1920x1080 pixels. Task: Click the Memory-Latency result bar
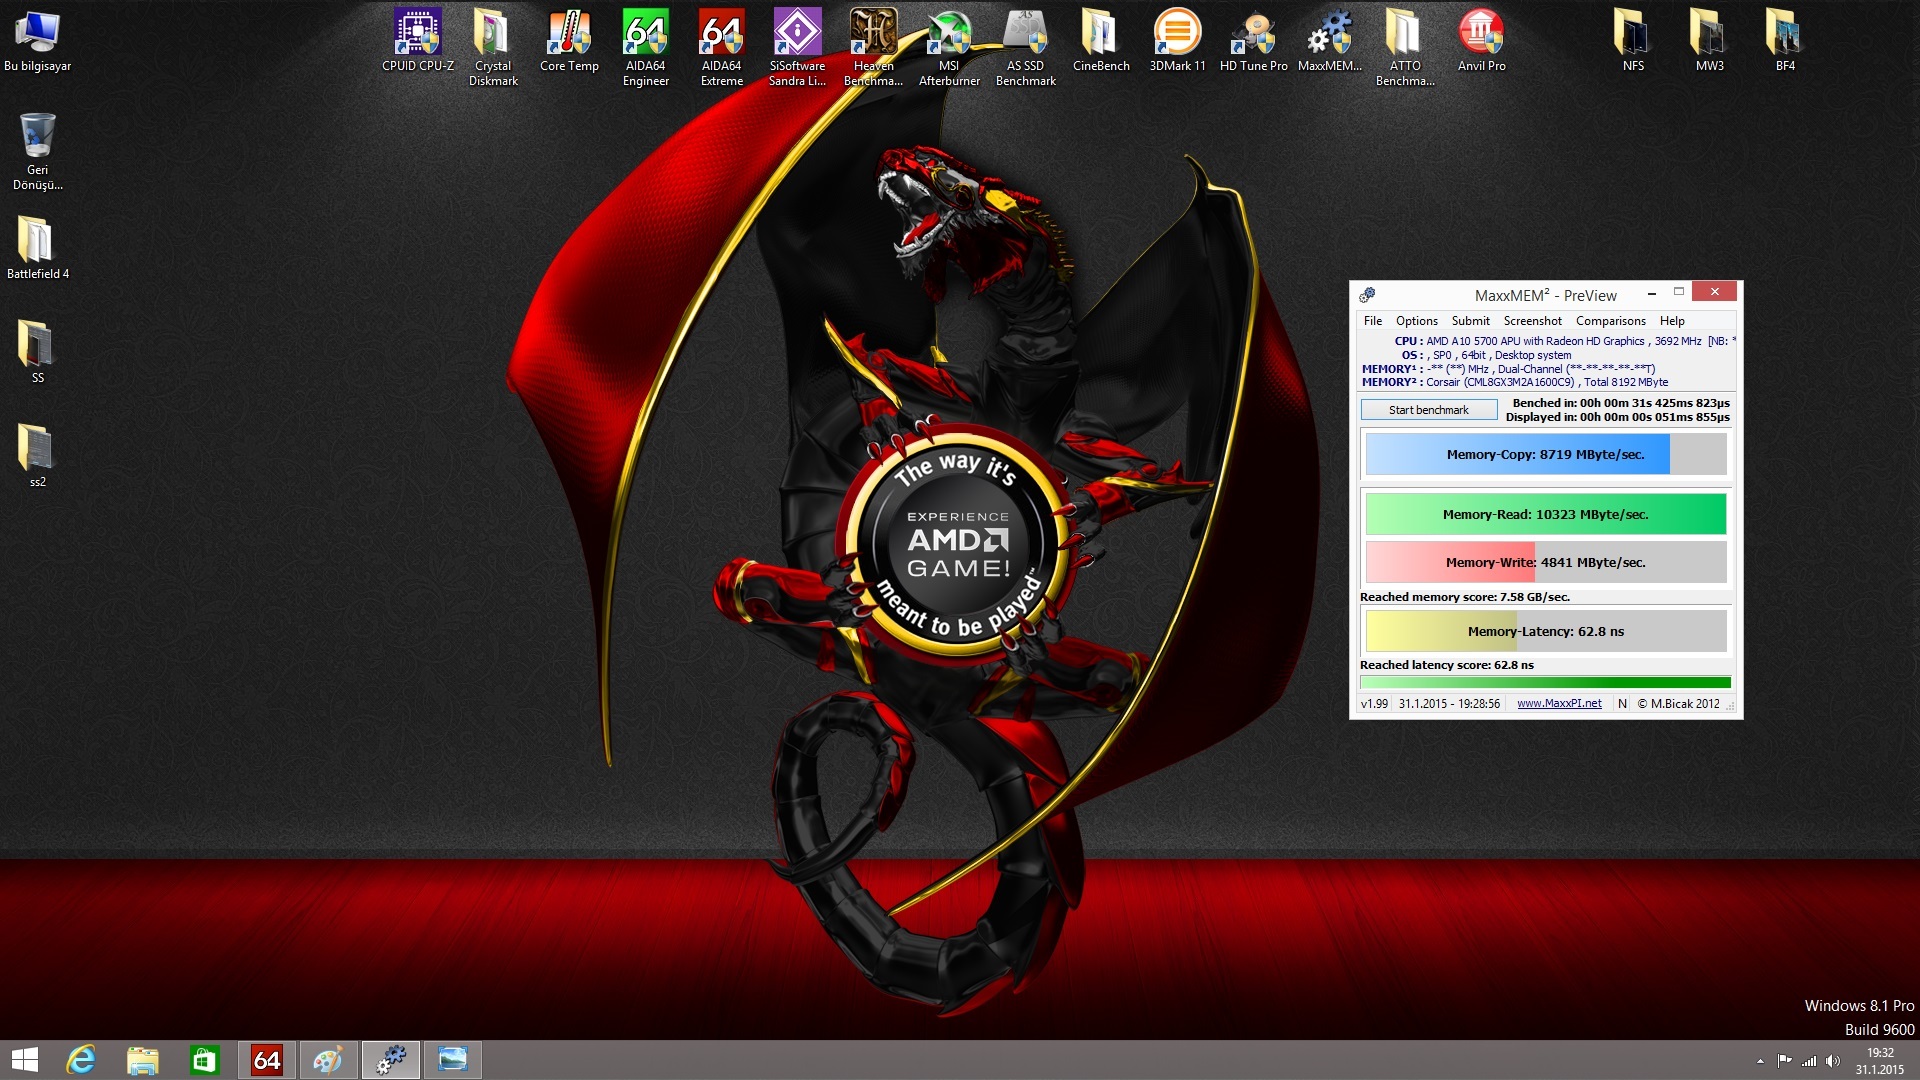click(x=1545, y=631)
